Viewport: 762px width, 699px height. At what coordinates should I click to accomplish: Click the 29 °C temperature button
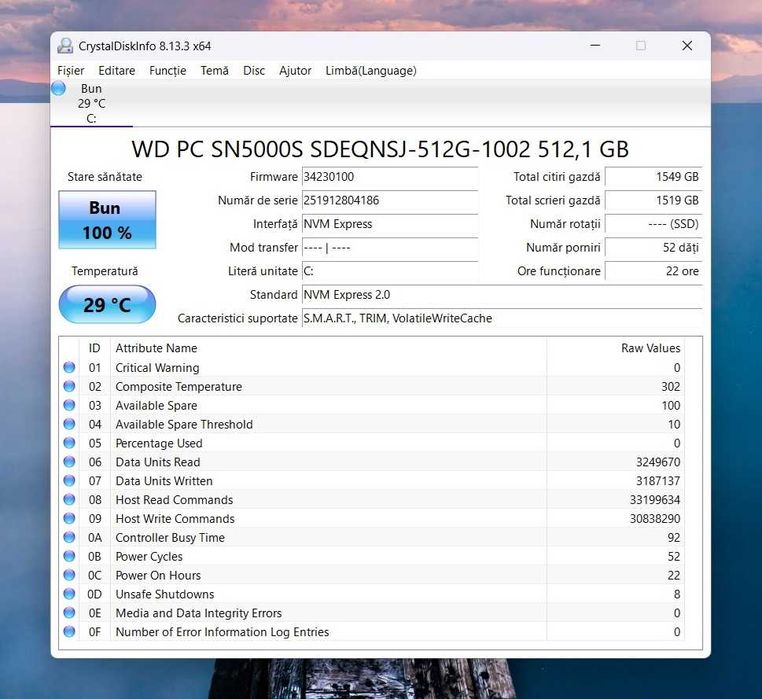(x=107, y=305)
